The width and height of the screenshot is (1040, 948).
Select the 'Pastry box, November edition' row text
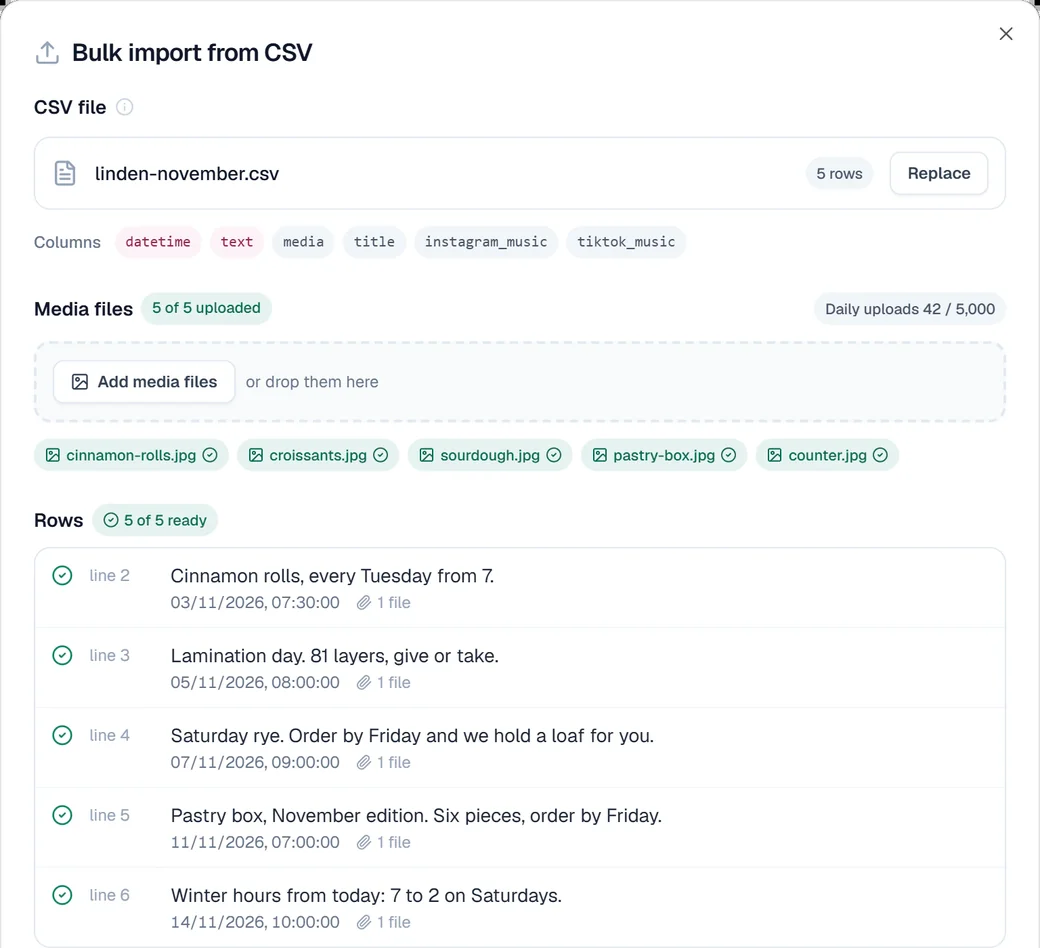(x=417, y=816)
